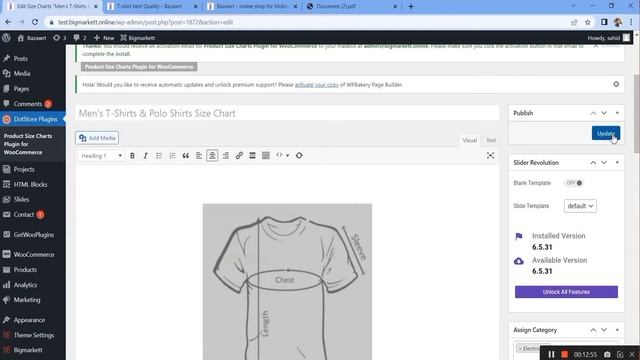Align text right
This screenshot has height=360, width=640.
pyautogui.click(x=226, y=156)
